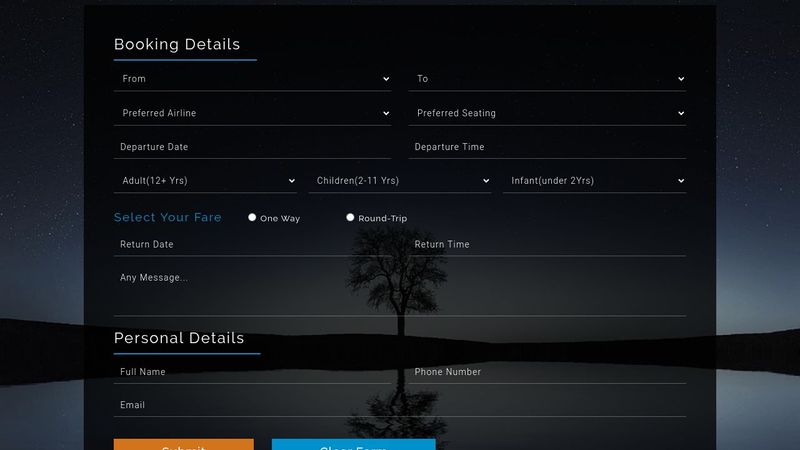Focus the Return Date field
The image size is (800, 450).
click(253, 244)
